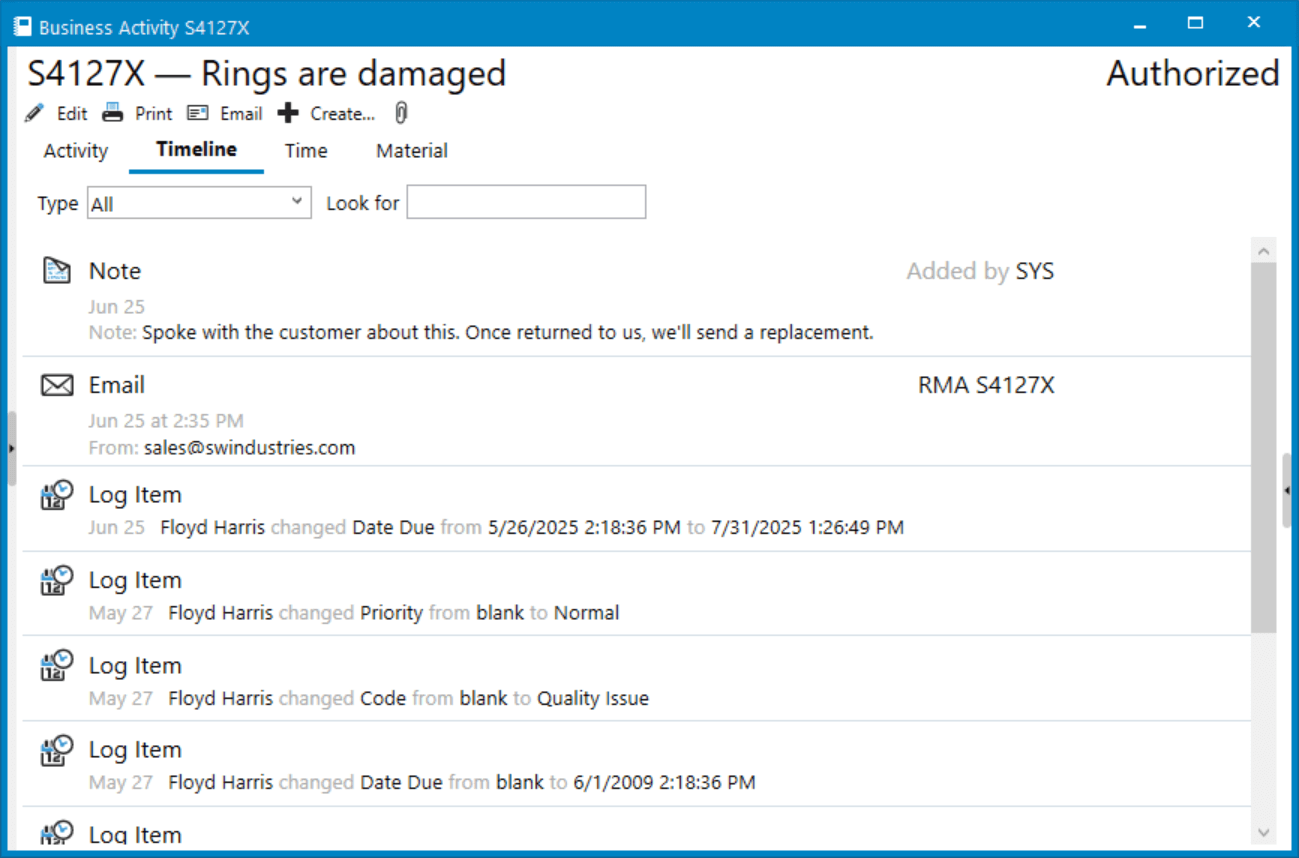Click the Print button label

tap(154, 114)
